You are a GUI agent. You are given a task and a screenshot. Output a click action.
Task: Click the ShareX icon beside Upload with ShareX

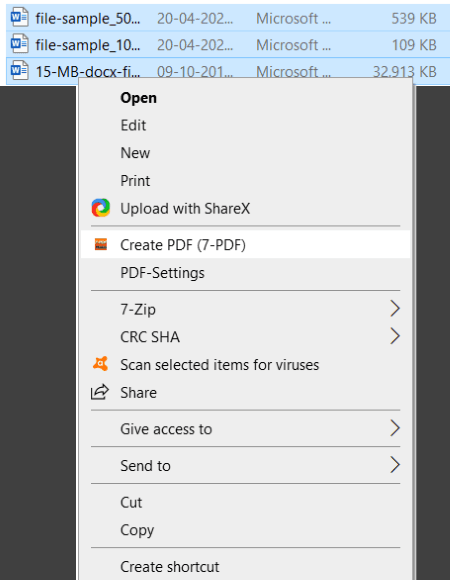(101, 208)
